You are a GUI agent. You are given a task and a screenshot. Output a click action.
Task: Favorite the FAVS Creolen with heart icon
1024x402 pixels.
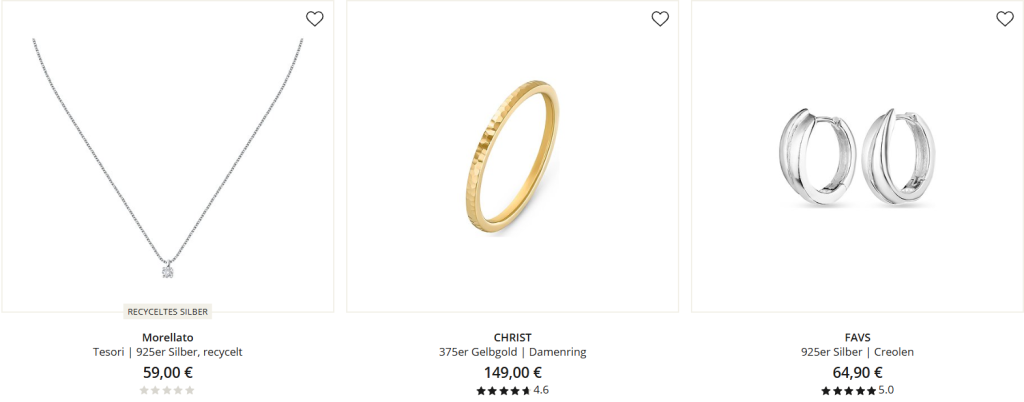click(x=1005, y=19)
